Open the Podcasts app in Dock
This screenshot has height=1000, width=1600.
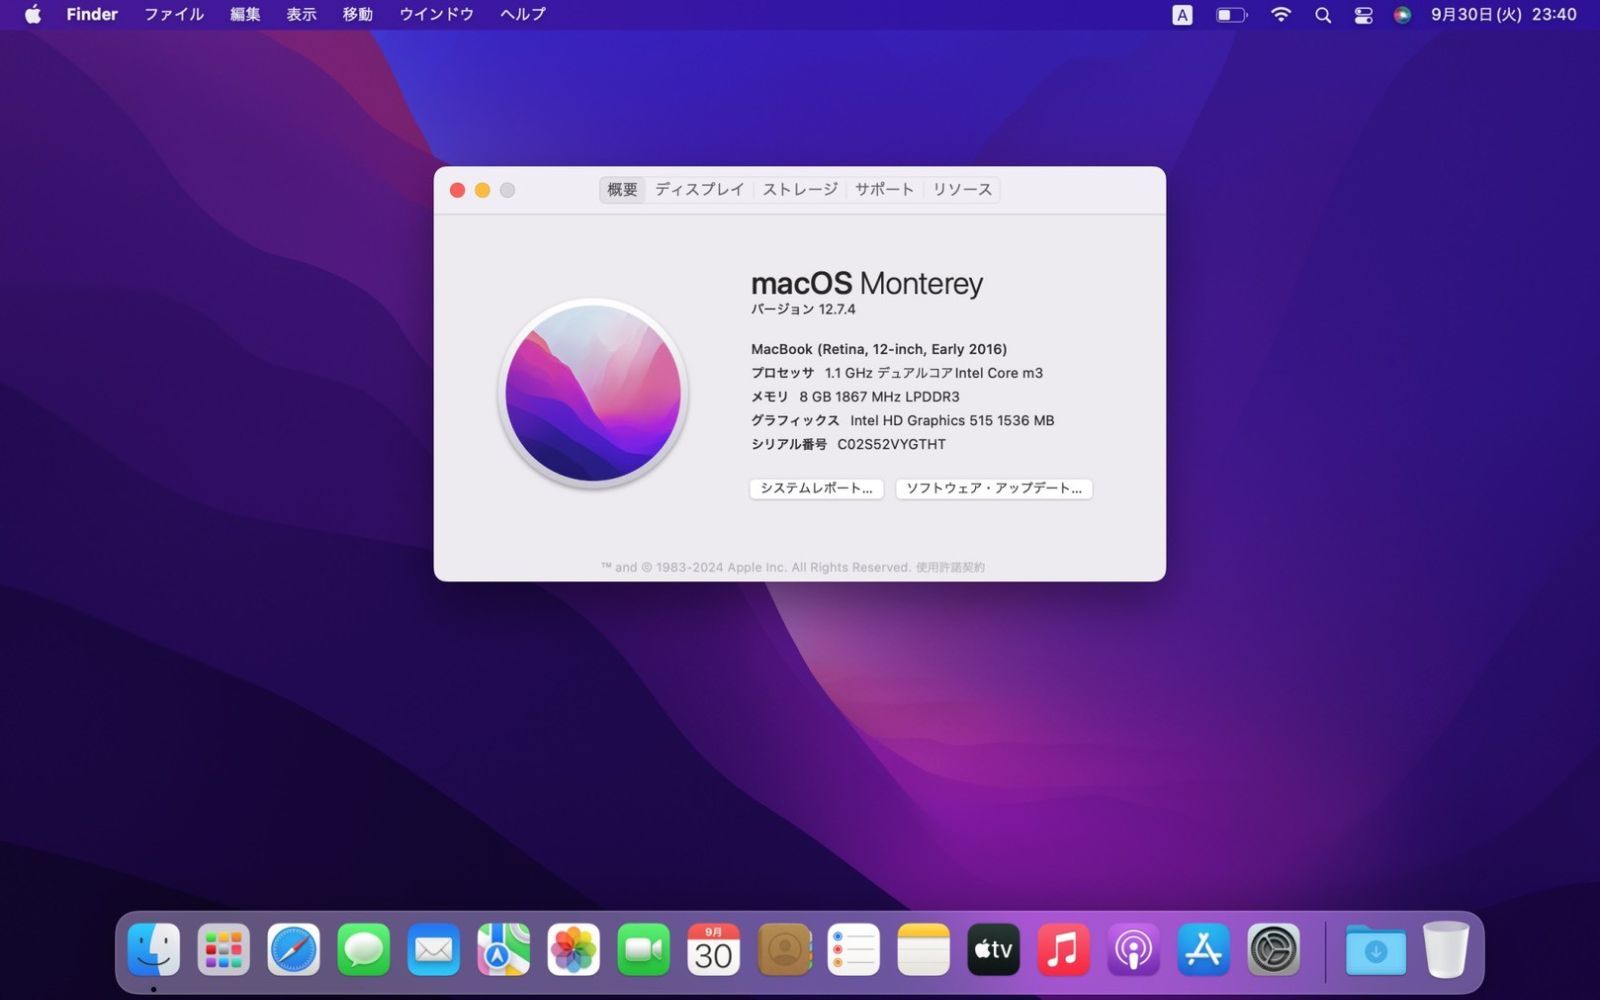point(1133,949)
